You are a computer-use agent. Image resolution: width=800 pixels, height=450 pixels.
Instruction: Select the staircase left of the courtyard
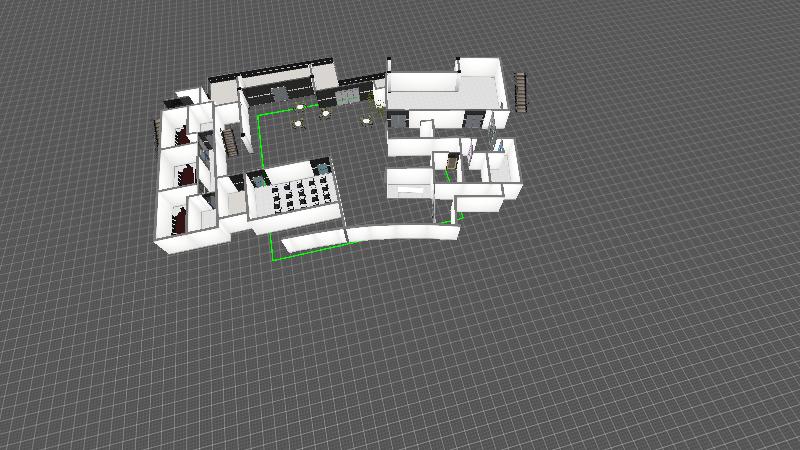[x=230, y=140]
